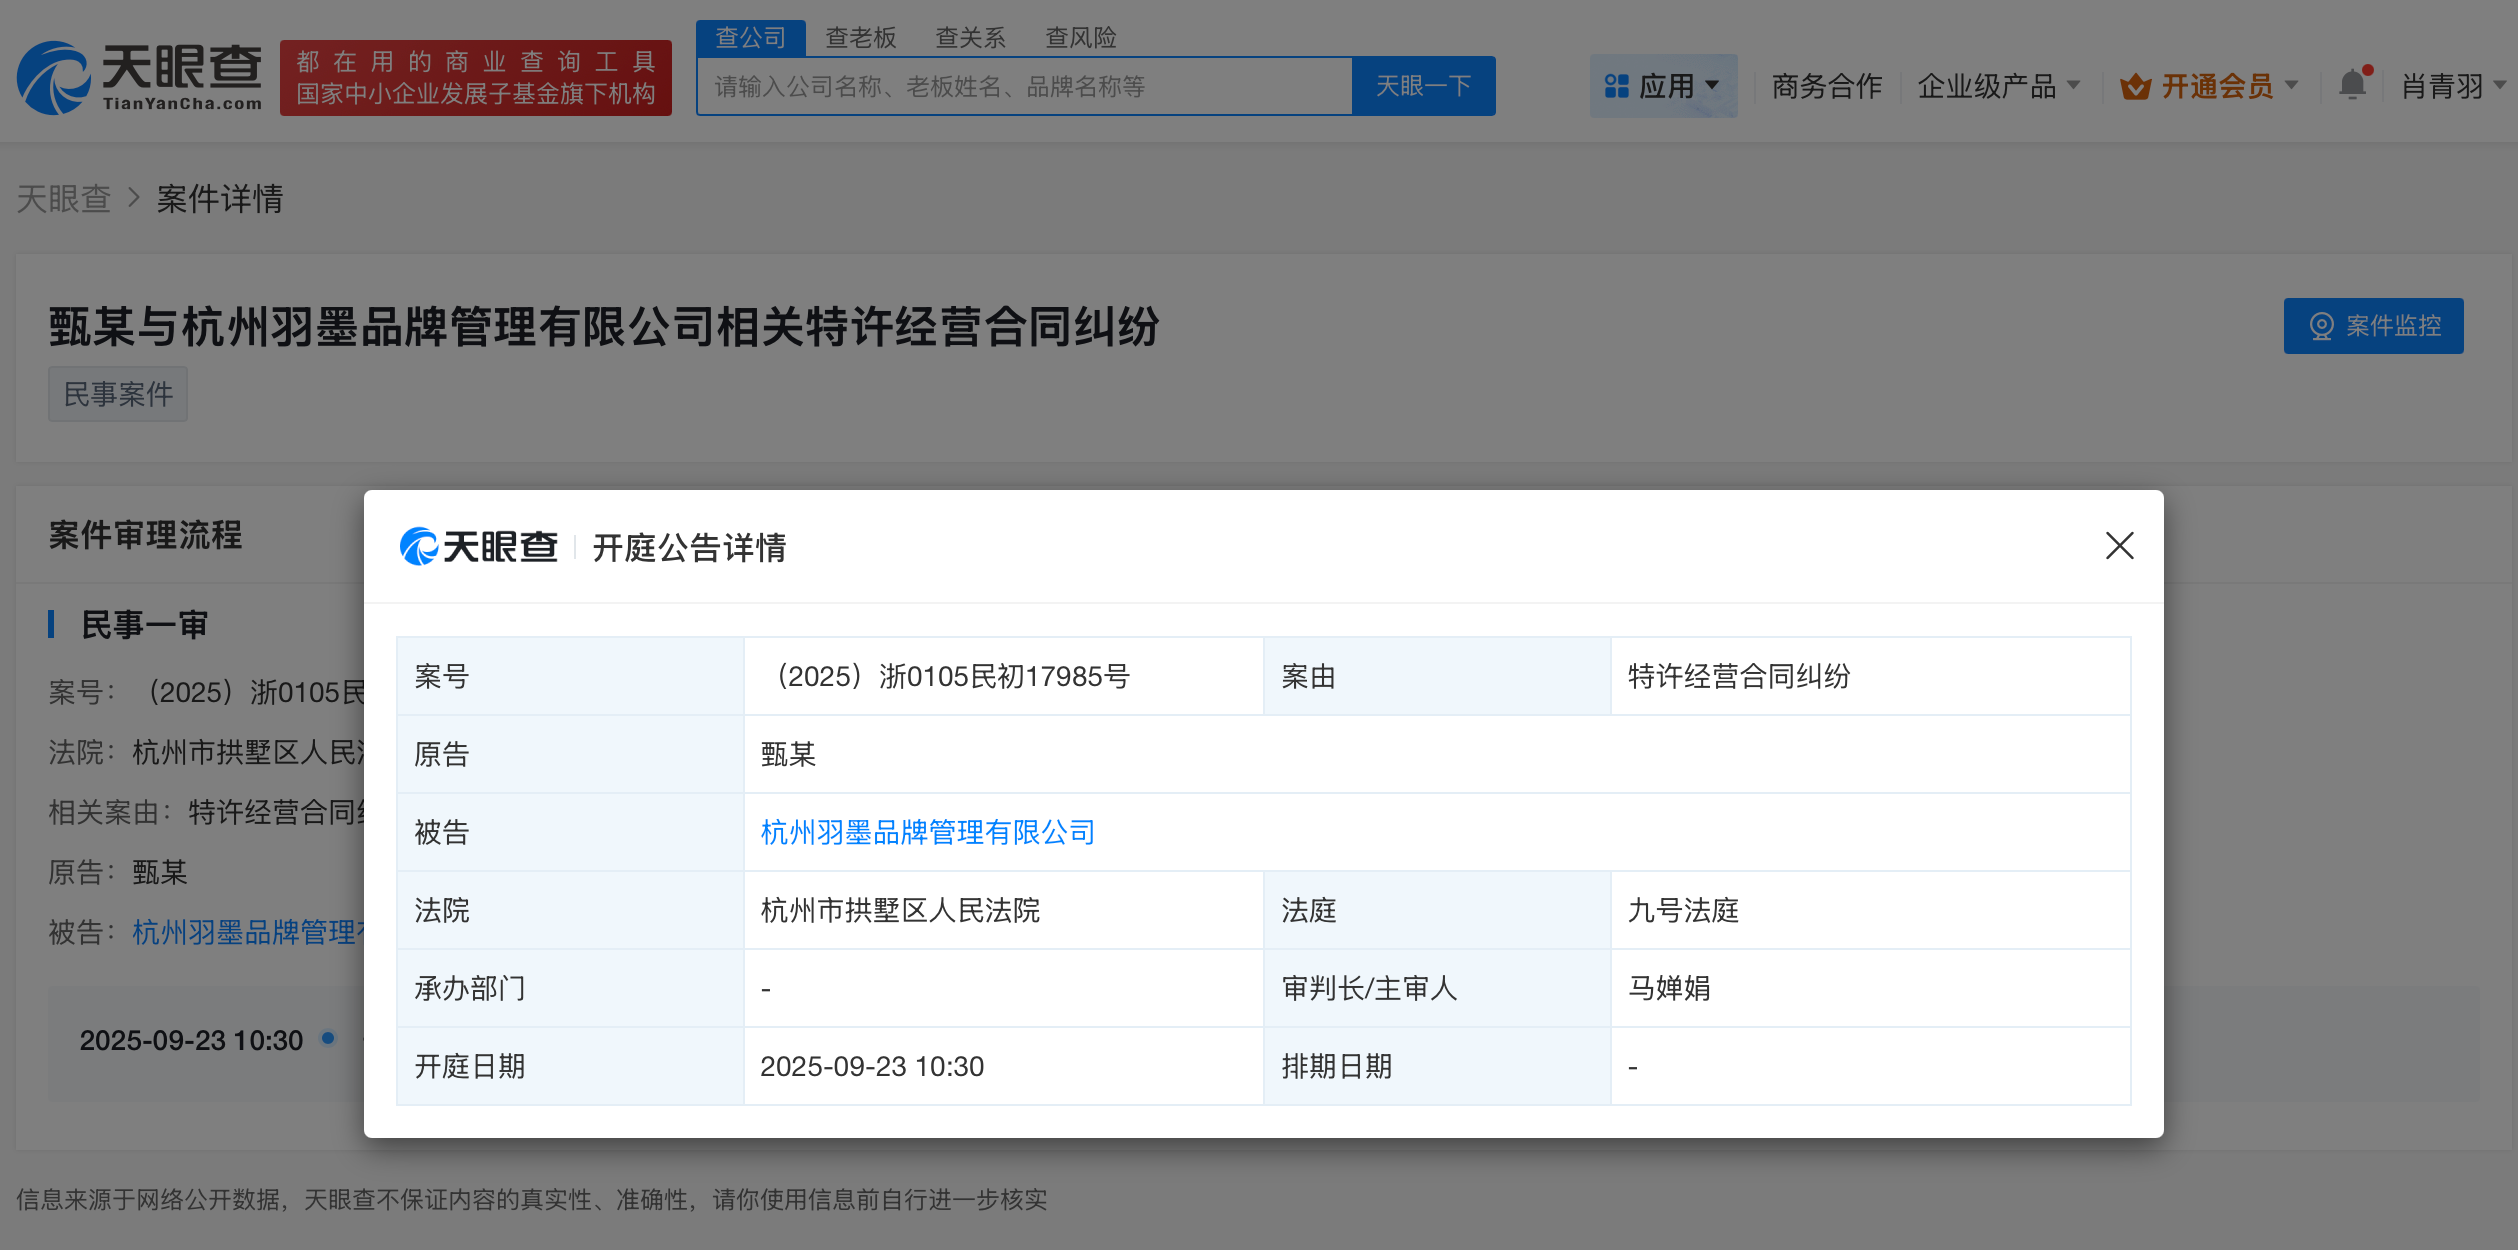The height and width of the screenshot is (1250, 2518).
Task: Click the 天眼一下 search button
Action: pos(1424,85)
